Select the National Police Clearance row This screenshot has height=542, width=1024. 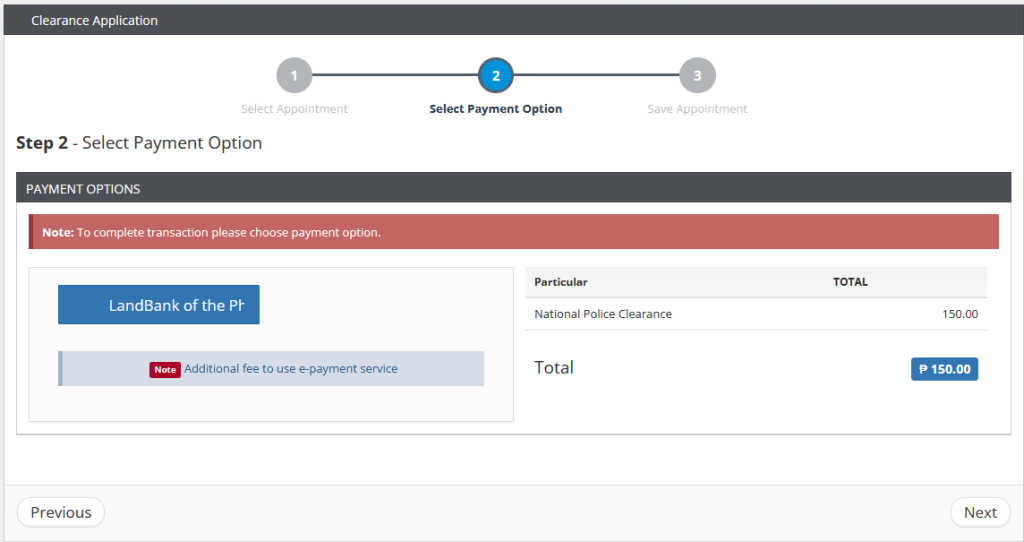click(x=603, y=314)
